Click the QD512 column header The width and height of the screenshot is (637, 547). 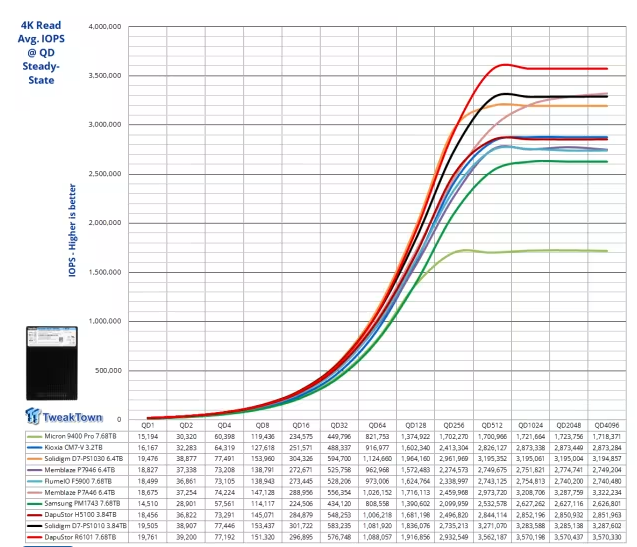point(492,425)
